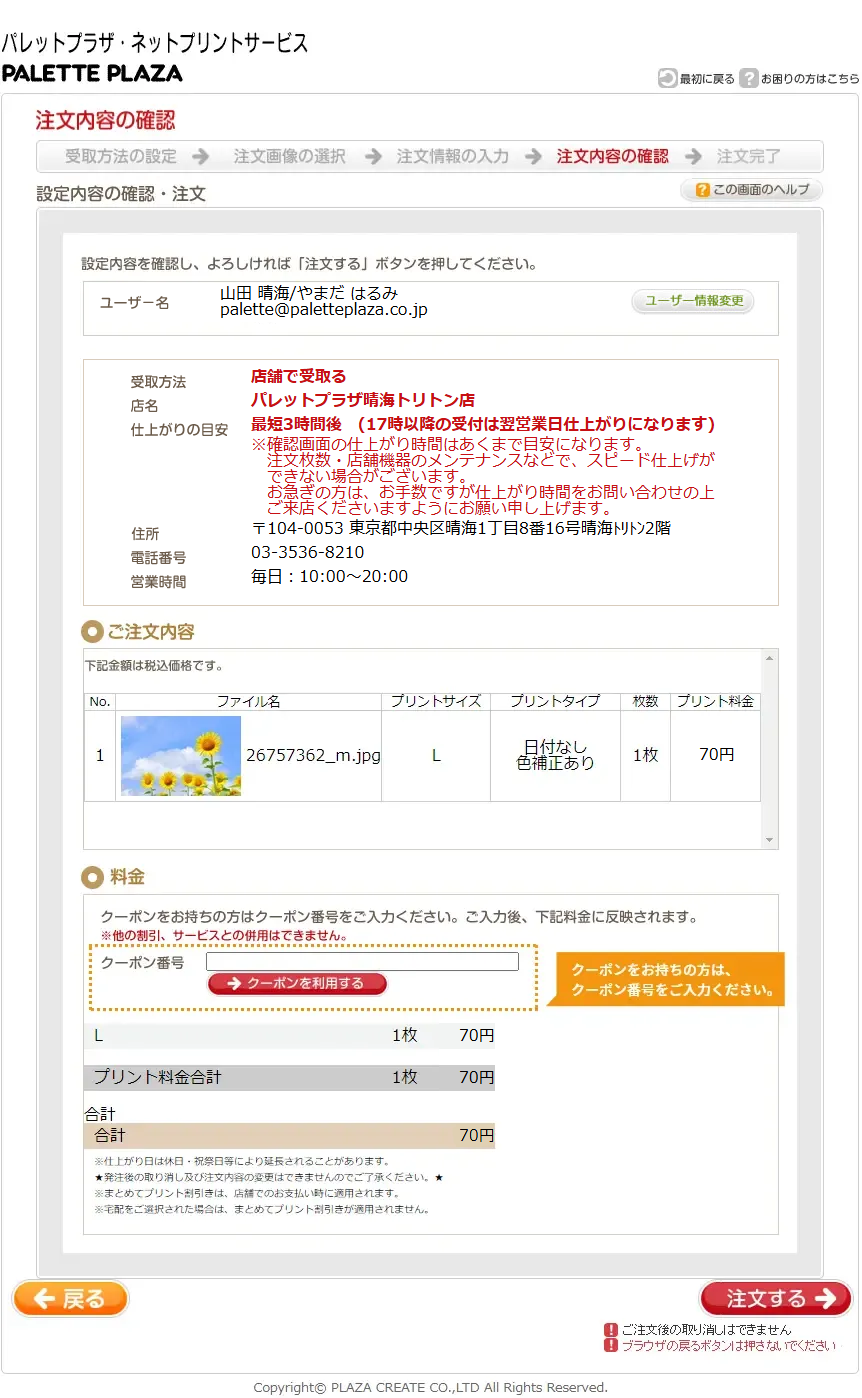
Task: Select the 受取方法の設定 step
Action: click(121, 156)
